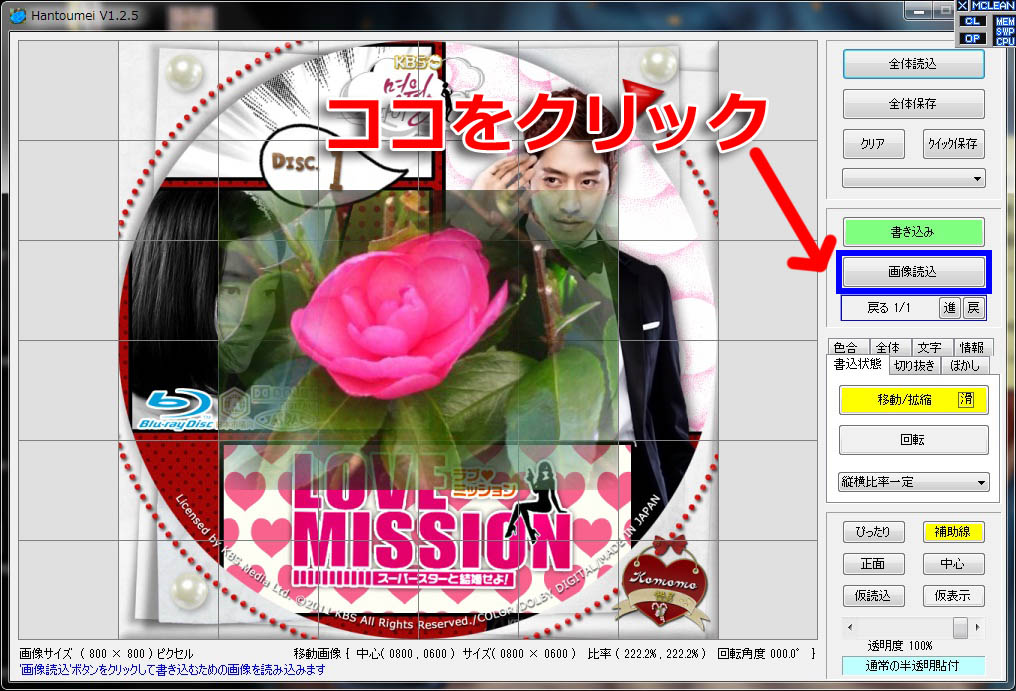Click the 回転 button
Screen dimensions: 1016x691
[914, 440]
